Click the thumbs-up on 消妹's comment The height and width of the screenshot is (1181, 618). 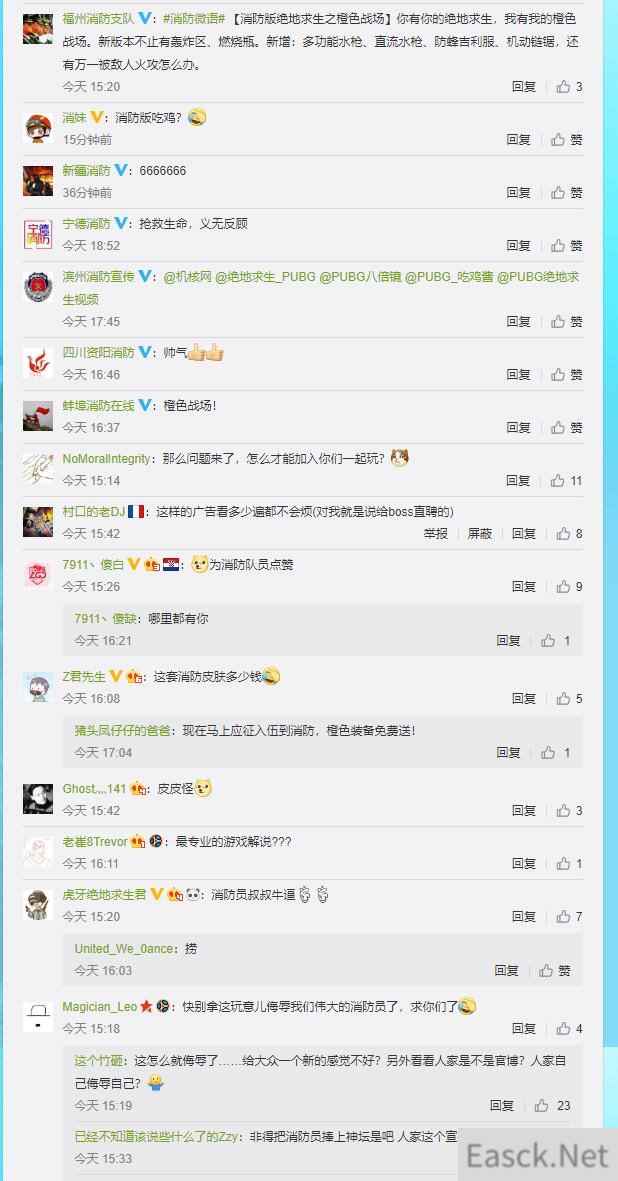click(x=566, y=139)
